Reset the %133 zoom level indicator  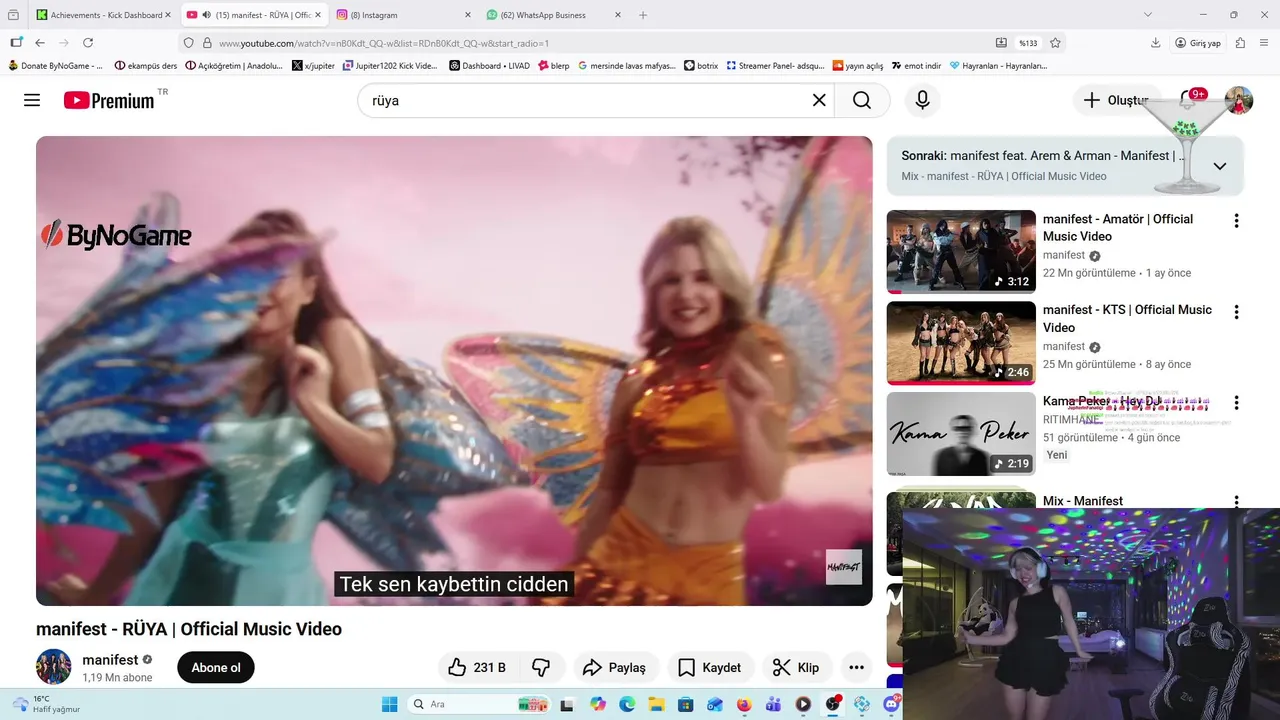click(x=1028, y=43)
